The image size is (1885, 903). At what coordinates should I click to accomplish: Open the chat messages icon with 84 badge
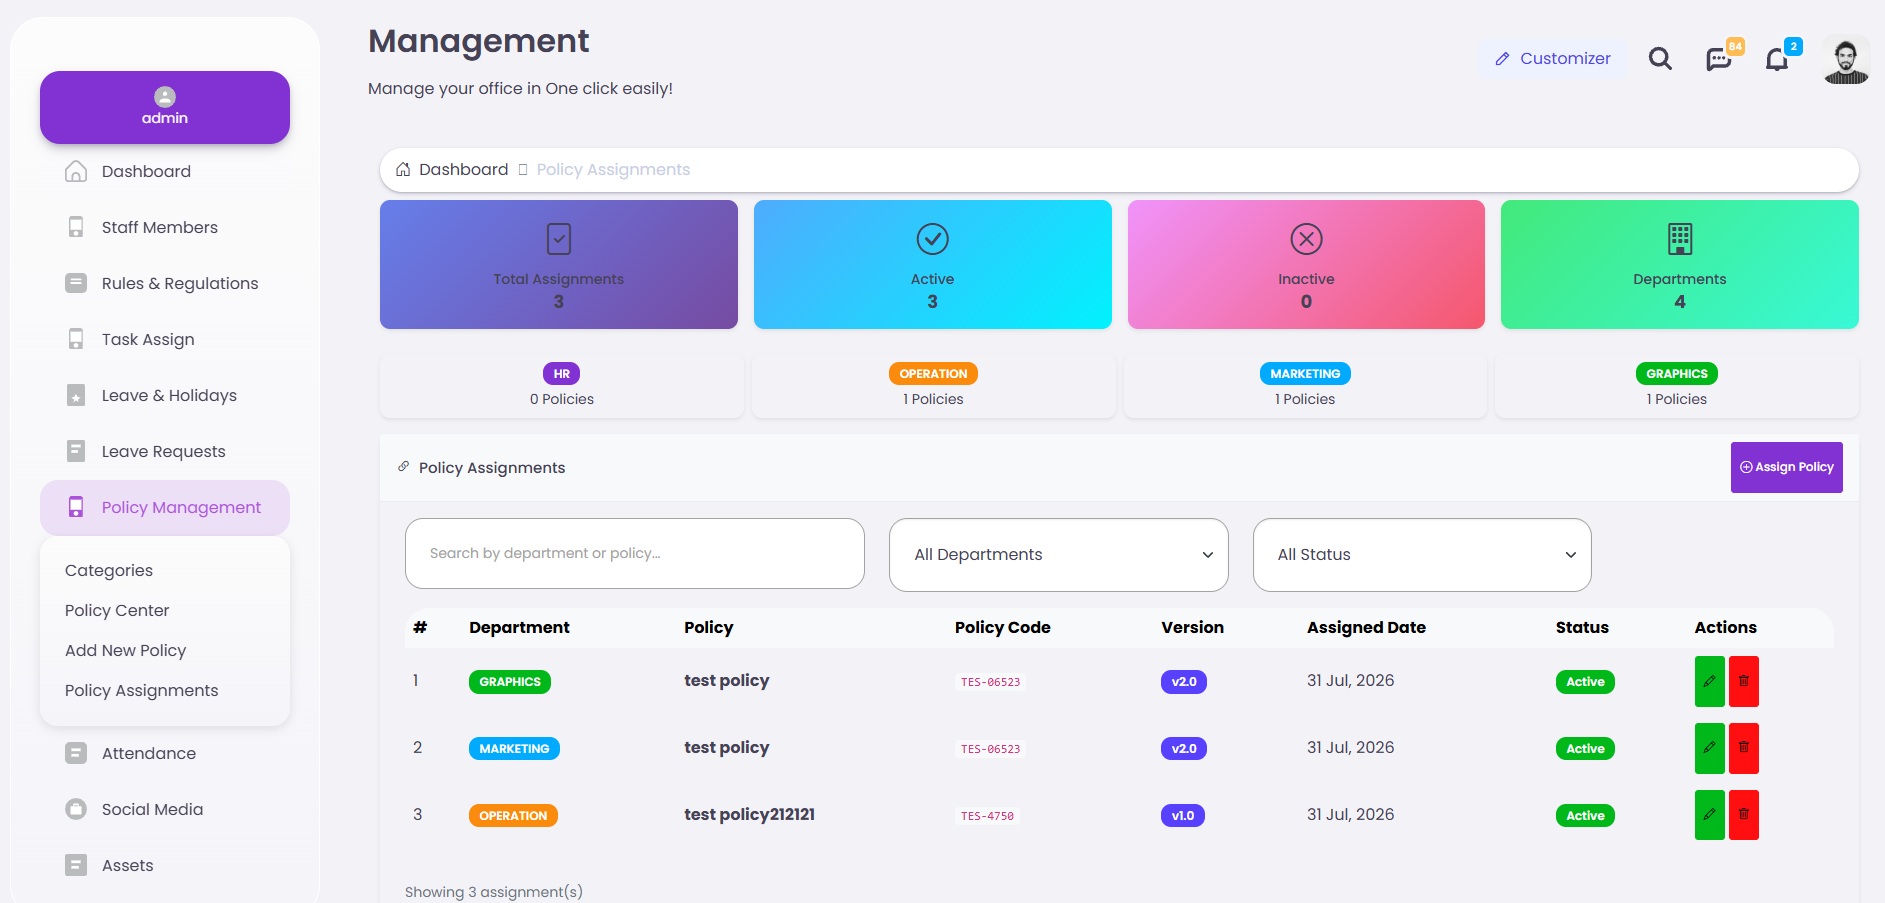(1719, 59)
